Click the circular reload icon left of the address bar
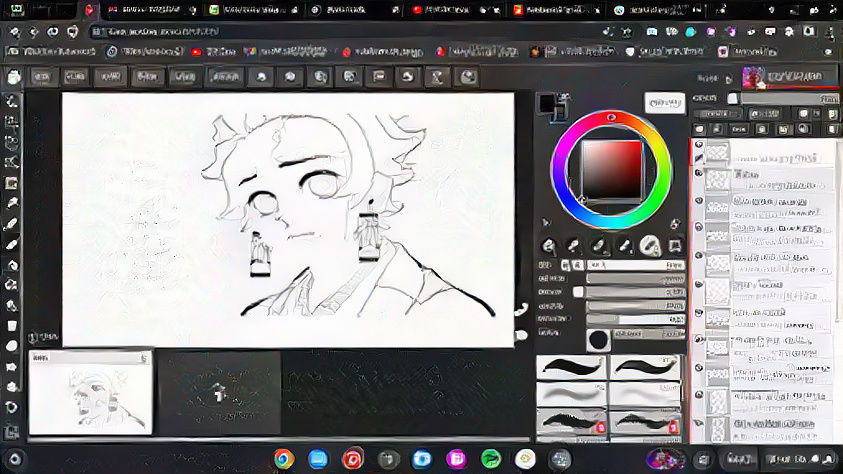This screenshot has height=474, width=843. click(53, 32)
